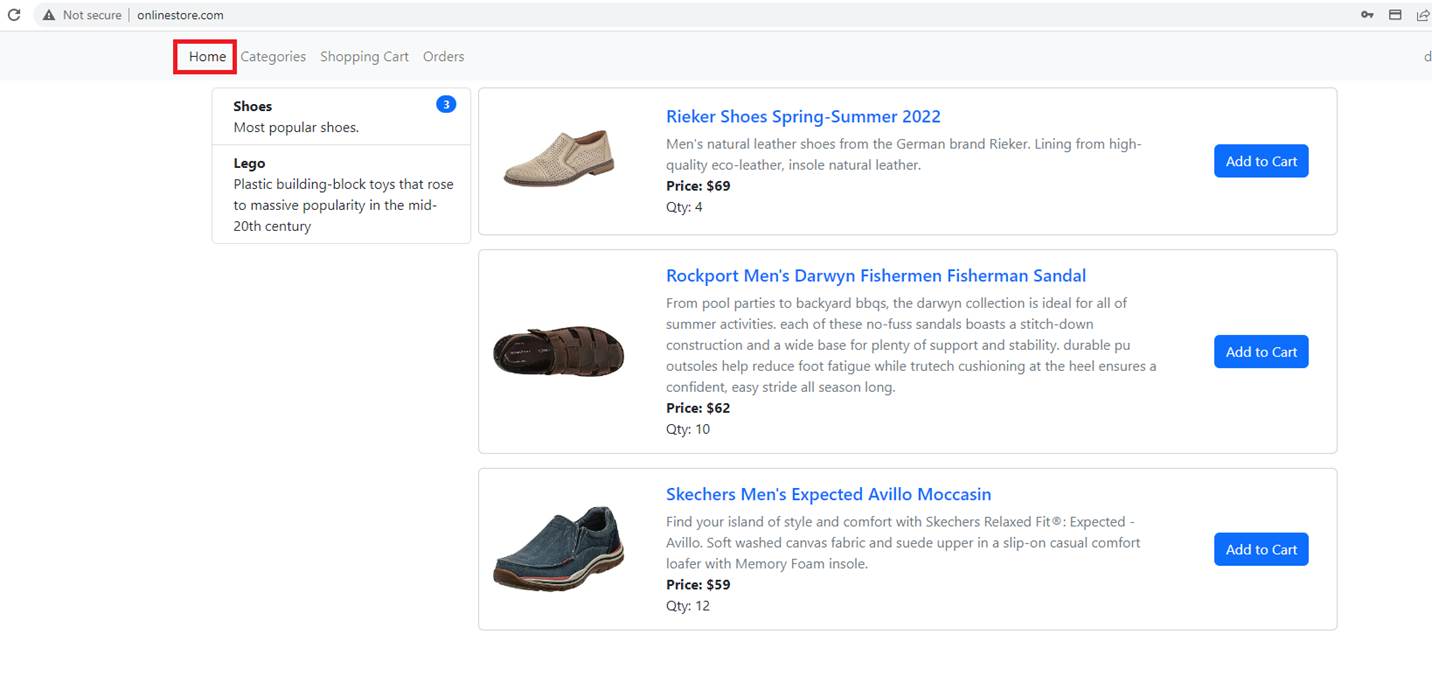The width and height of the screenshot is (1432, 683).
Task: Open Rockport Men's Darwyn Fisherman Sandal link
Action: (x=875, y=276)
